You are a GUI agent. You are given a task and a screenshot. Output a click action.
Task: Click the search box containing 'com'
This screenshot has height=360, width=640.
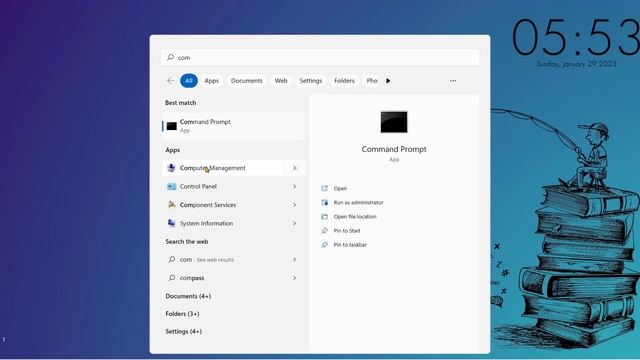(x=320, y=57)
